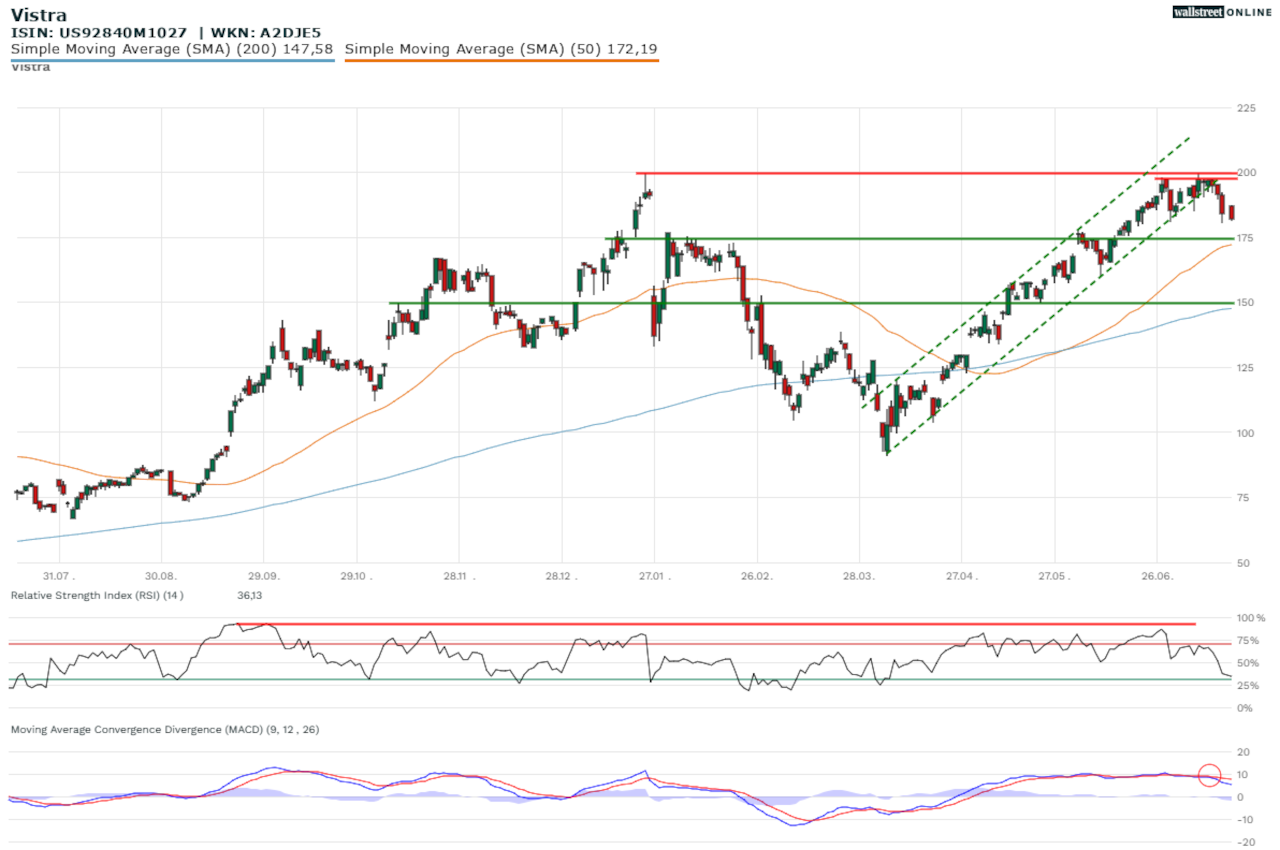Click the date label 27.04.
Screen dimensions: 1280x850
[961, 576]
